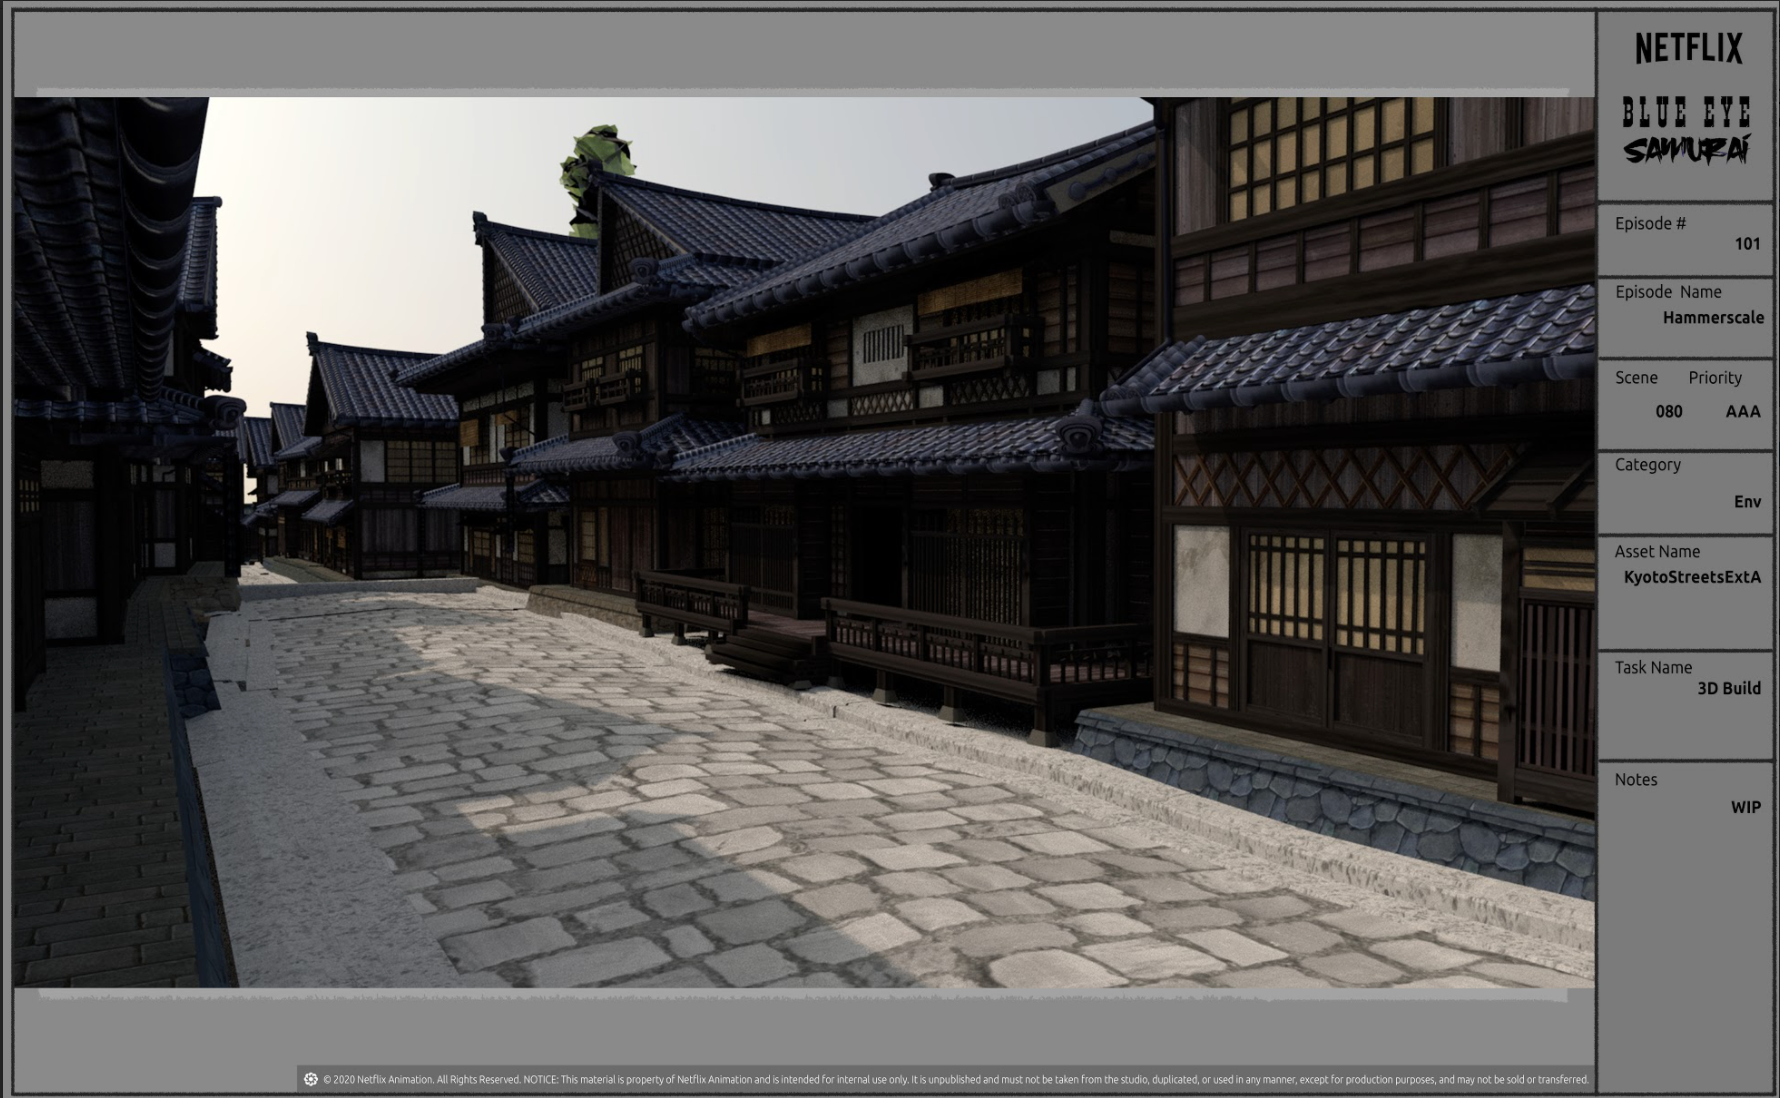This screenshot has width=1780, height=1098.
Task: Select the 'Priority' label
Action: [x=1715, y=378]
